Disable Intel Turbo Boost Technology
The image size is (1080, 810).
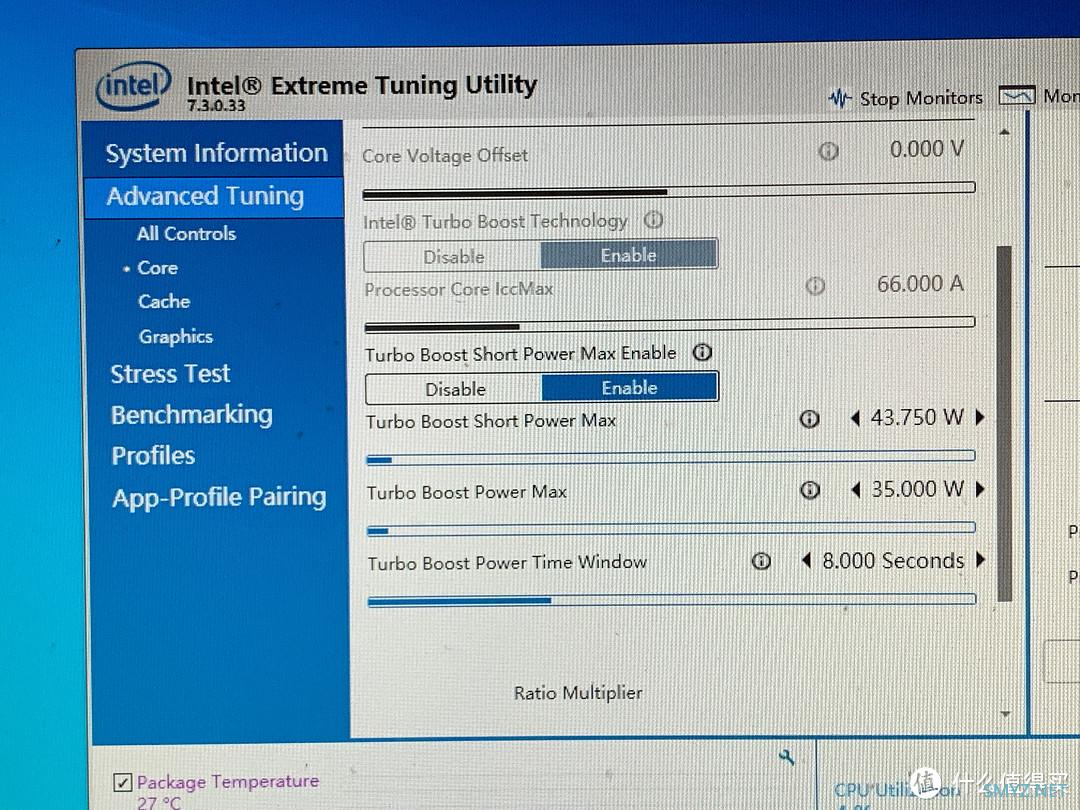tap(453, 257)
